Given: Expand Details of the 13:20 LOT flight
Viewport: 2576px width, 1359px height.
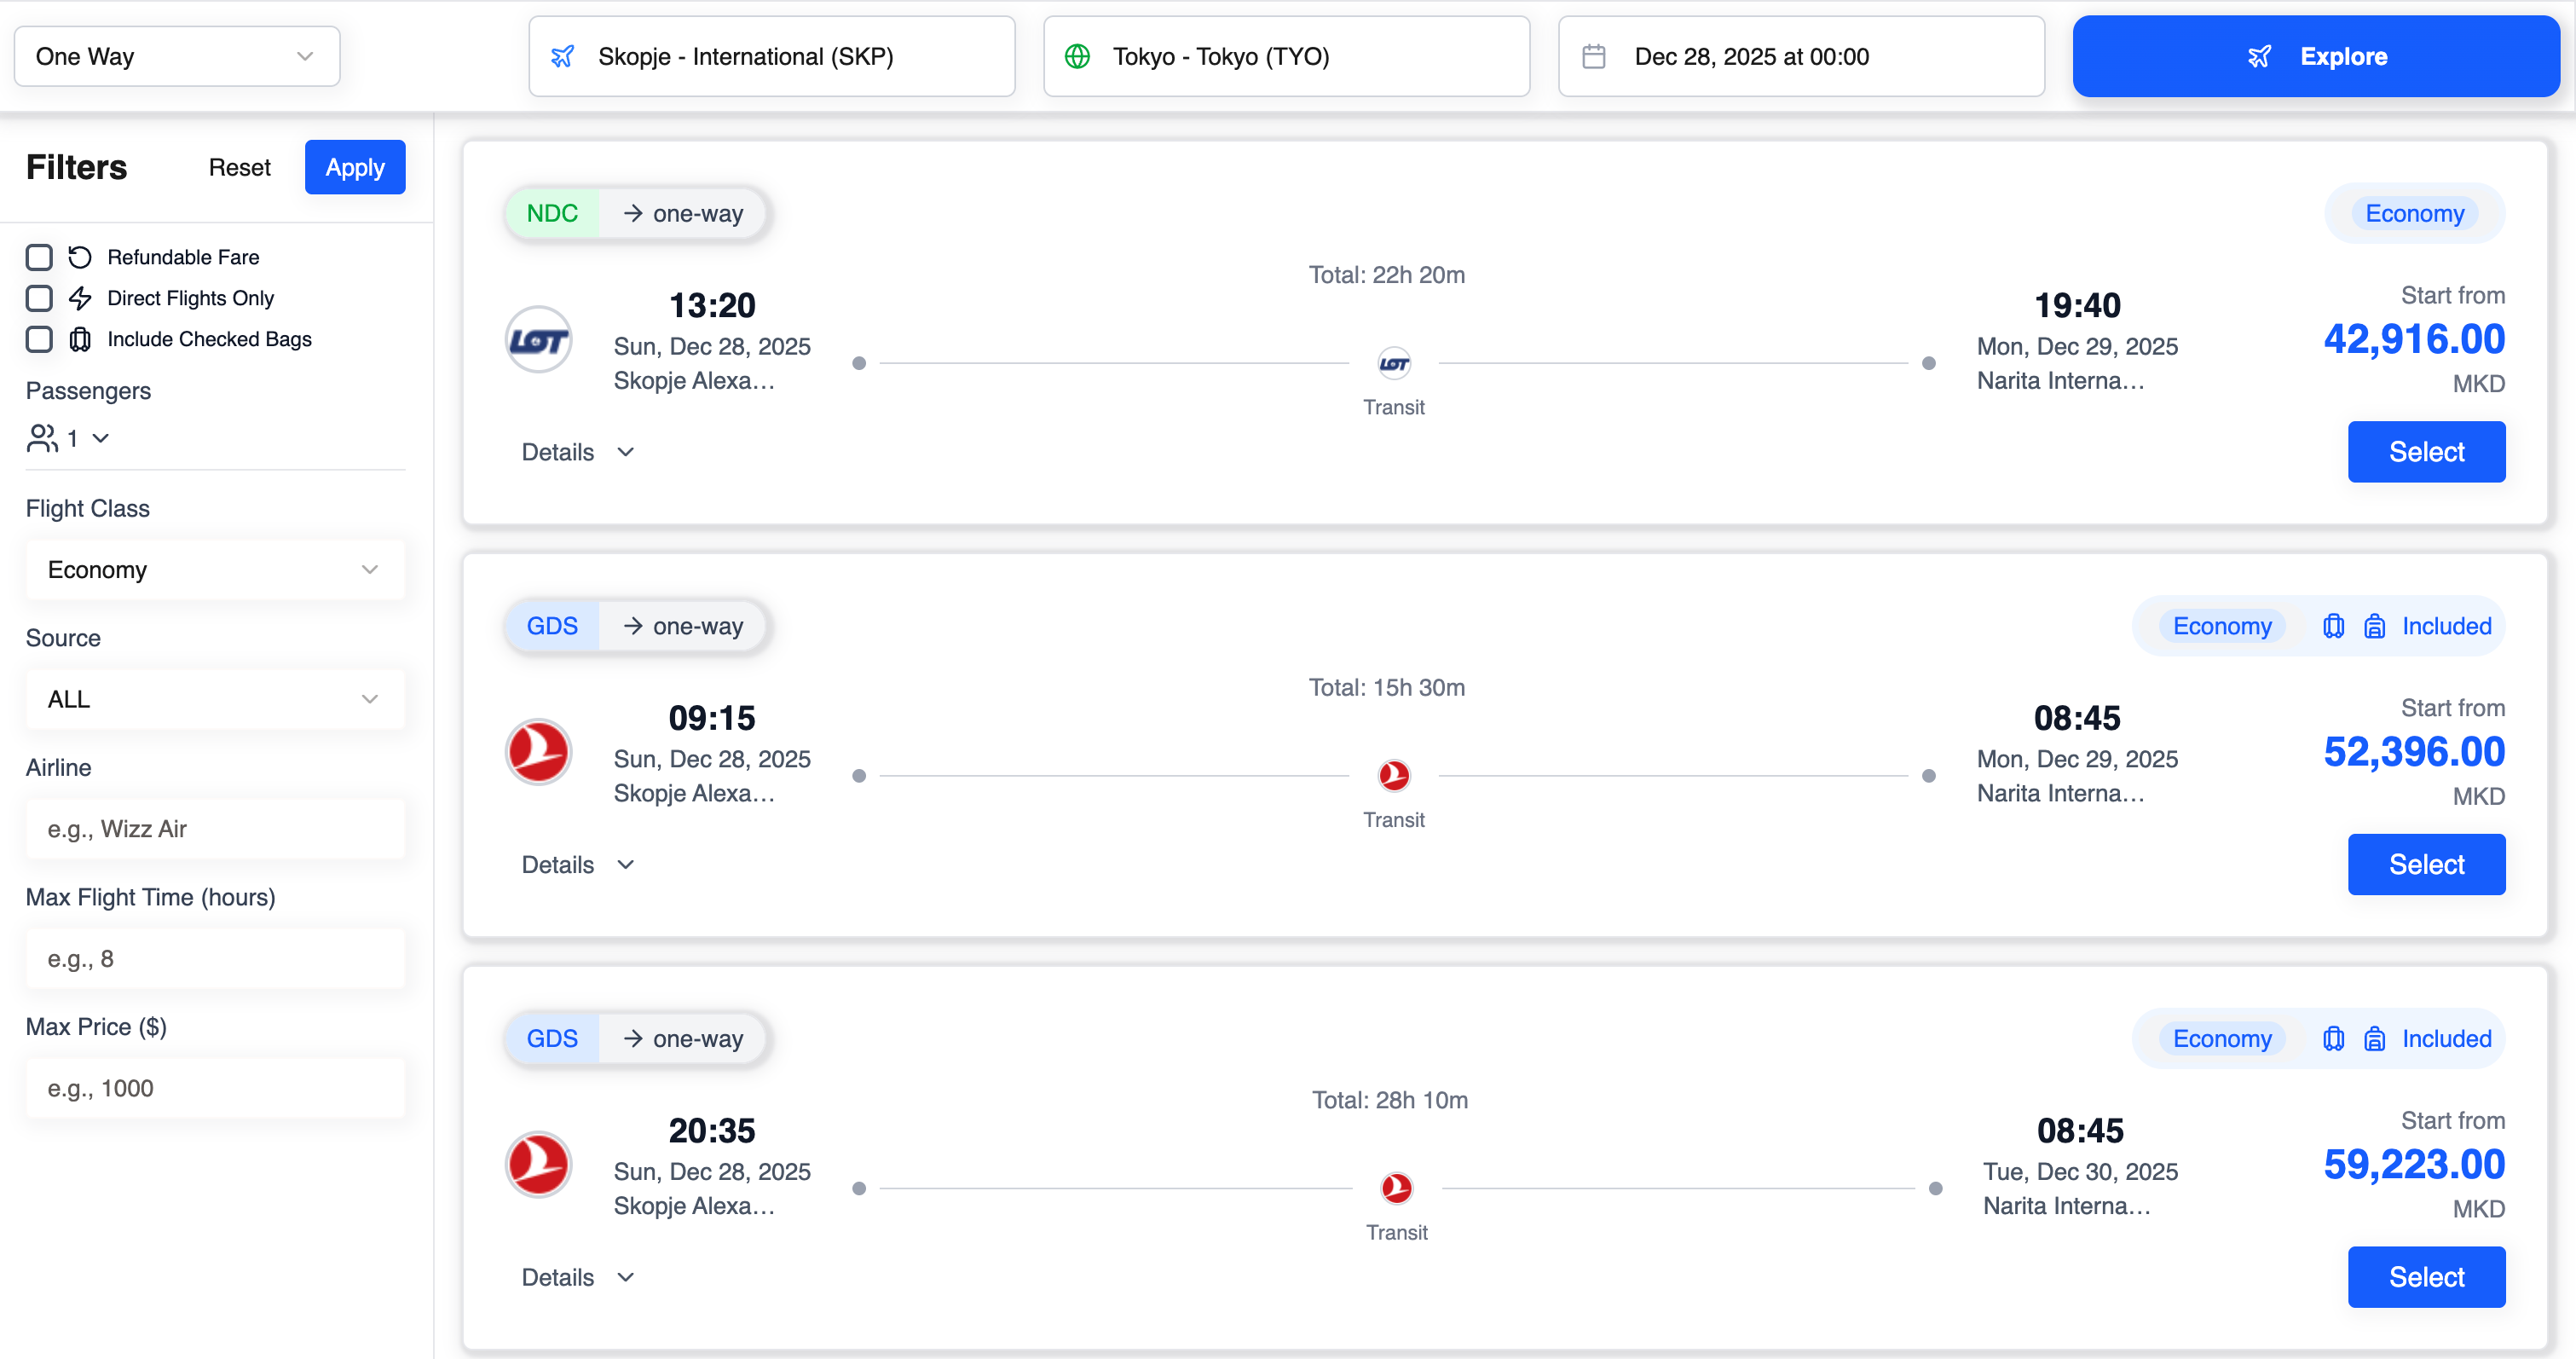Looking at the screenshot, I should pyautogui.click(x=578, y=452).
